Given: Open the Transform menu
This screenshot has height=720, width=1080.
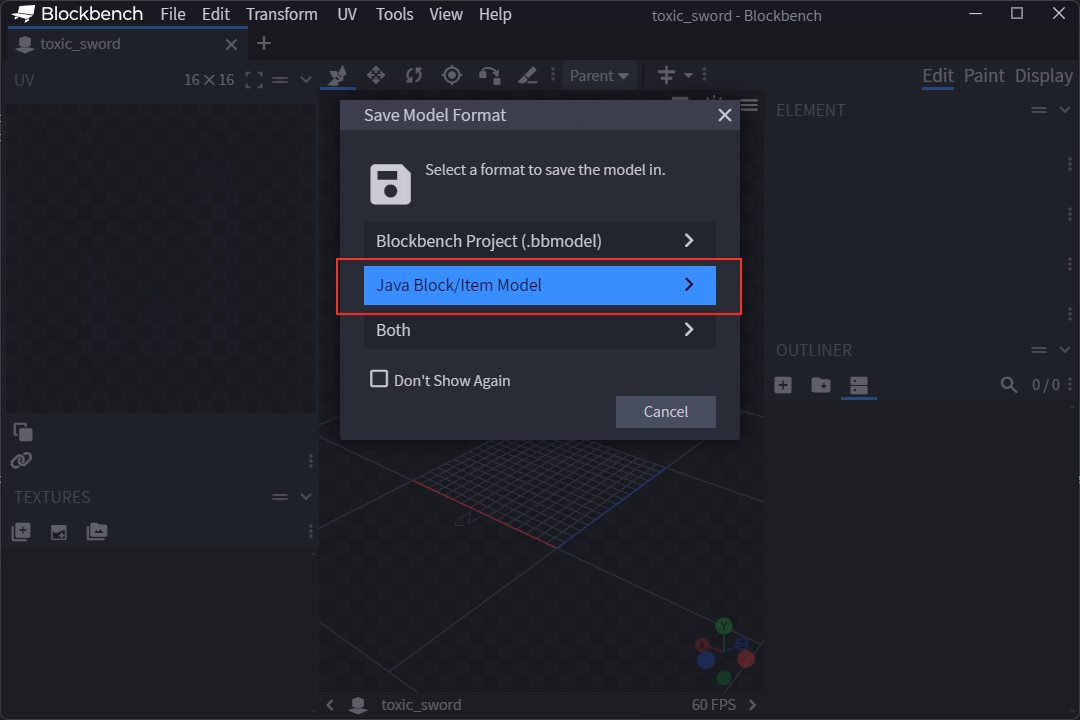Looking at the screenshot, I should coord(282,14).
